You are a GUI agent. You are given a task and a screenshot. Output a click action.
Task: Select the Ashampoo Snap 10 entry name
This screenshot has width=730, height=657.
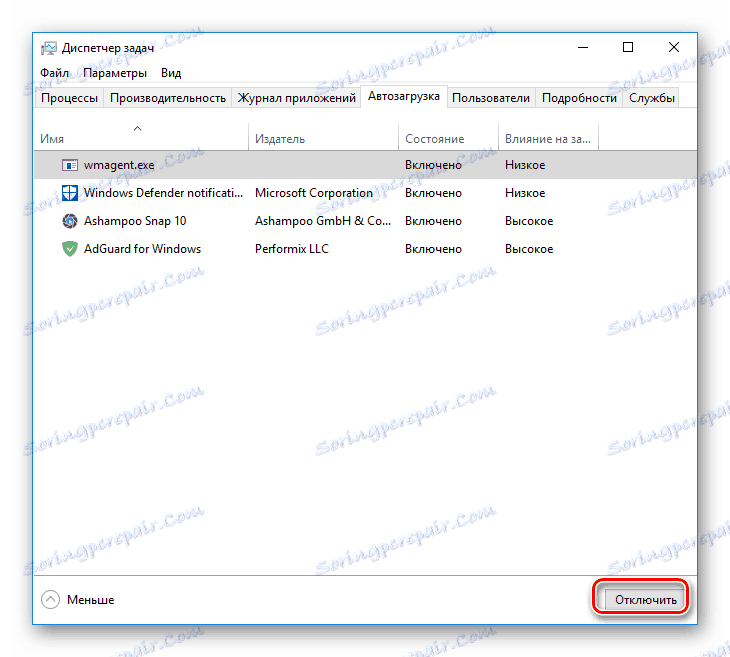[135, 221]
